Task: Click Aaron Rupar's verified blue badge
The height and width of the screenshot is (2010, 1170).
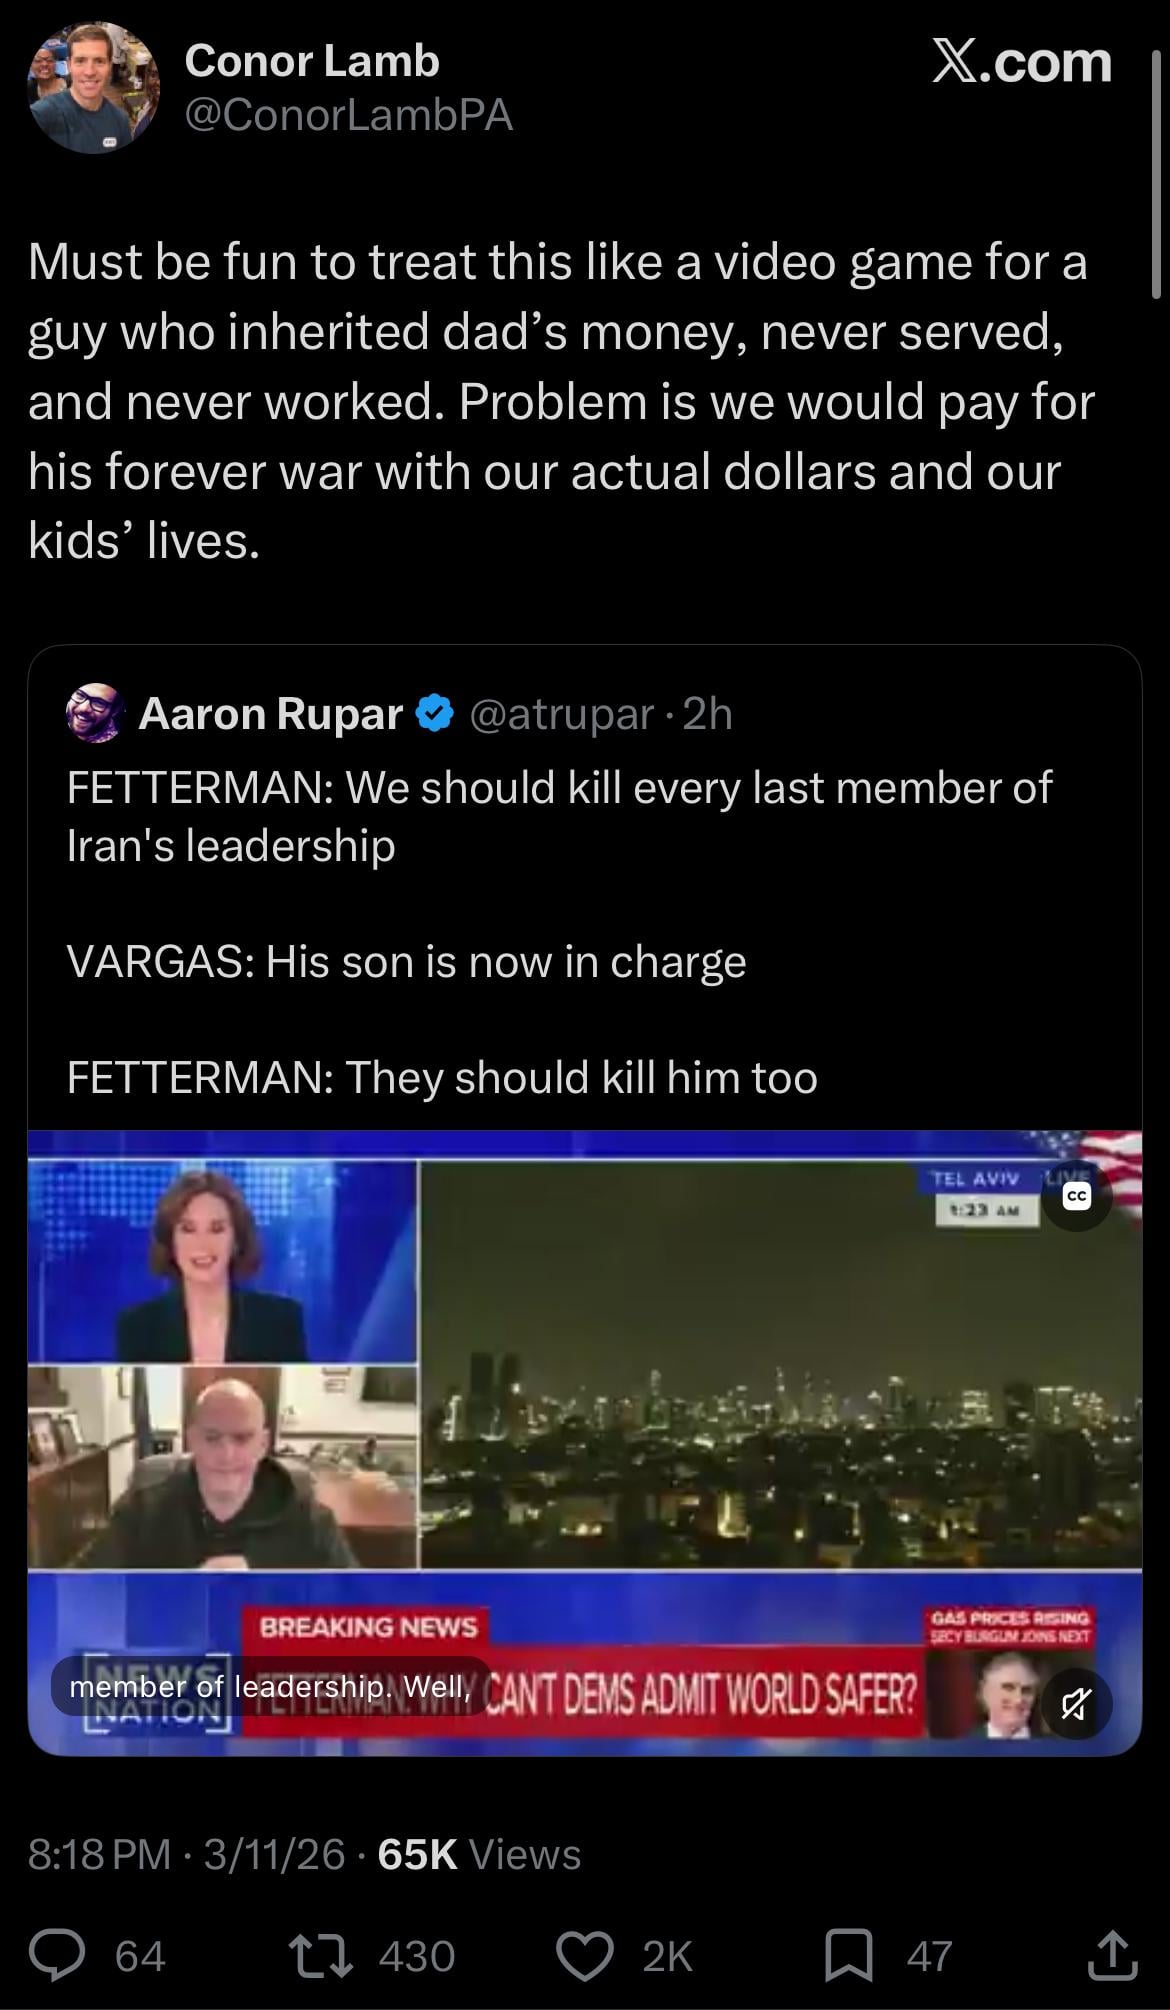Action: [435, 713]
